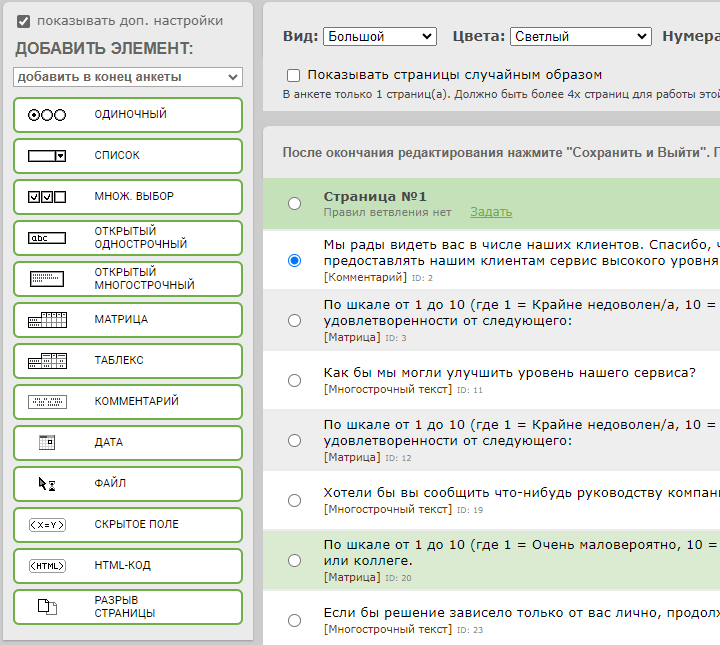The width and height of the screenshot is (720, 645).
Task: Click the ФАЙЛ upload cursor icon
Action: coord(47,483)
